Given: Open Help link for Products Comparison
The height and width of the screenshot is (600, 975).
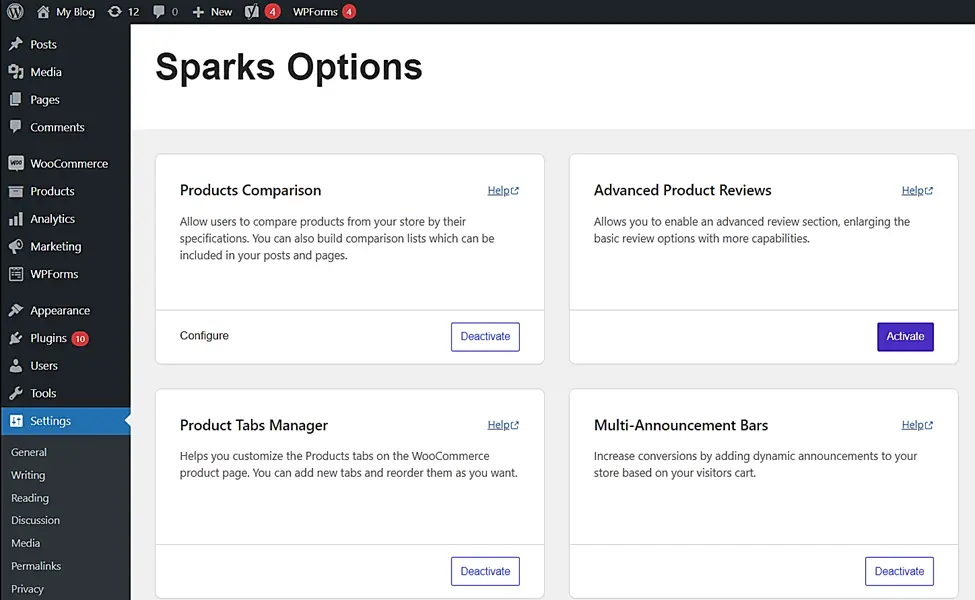Looking at the screenshot, I should [502, 190].
